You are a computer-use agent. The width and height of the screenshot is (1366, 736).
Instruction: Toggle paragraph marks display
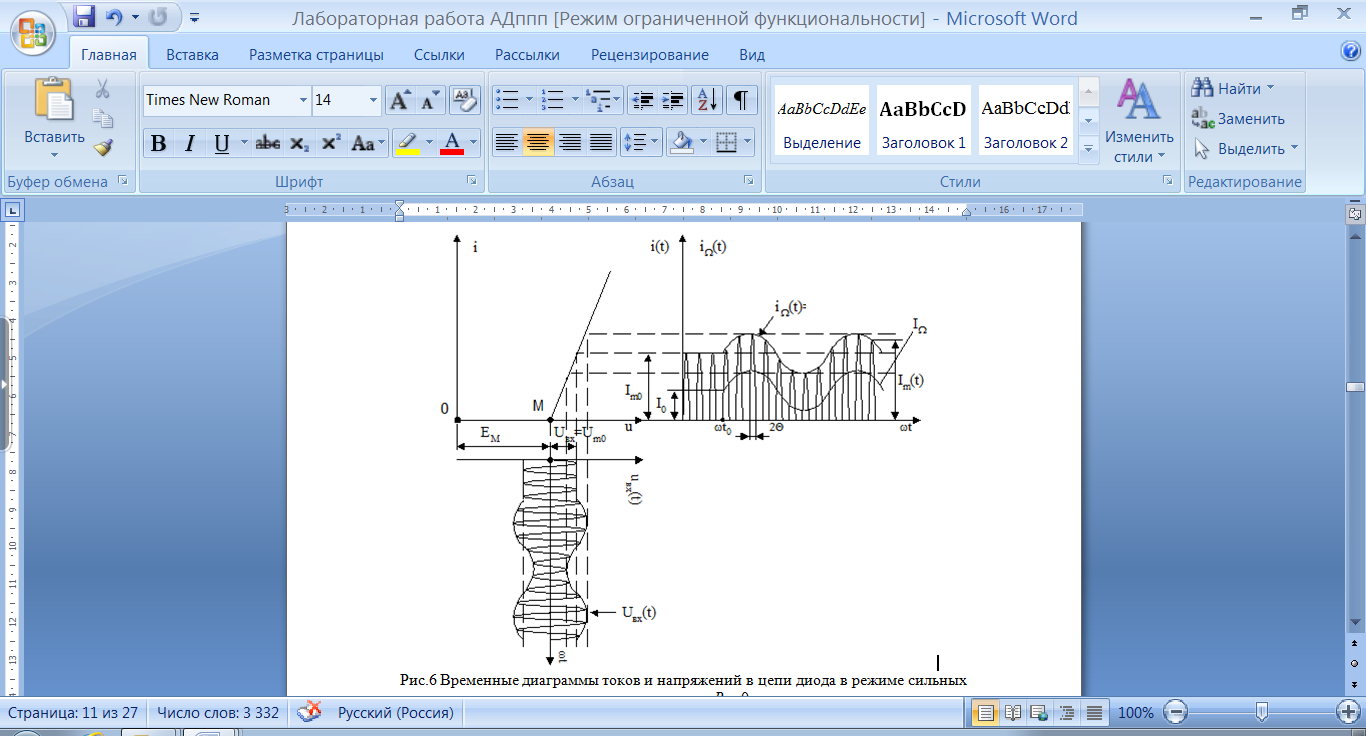[741, 100]
